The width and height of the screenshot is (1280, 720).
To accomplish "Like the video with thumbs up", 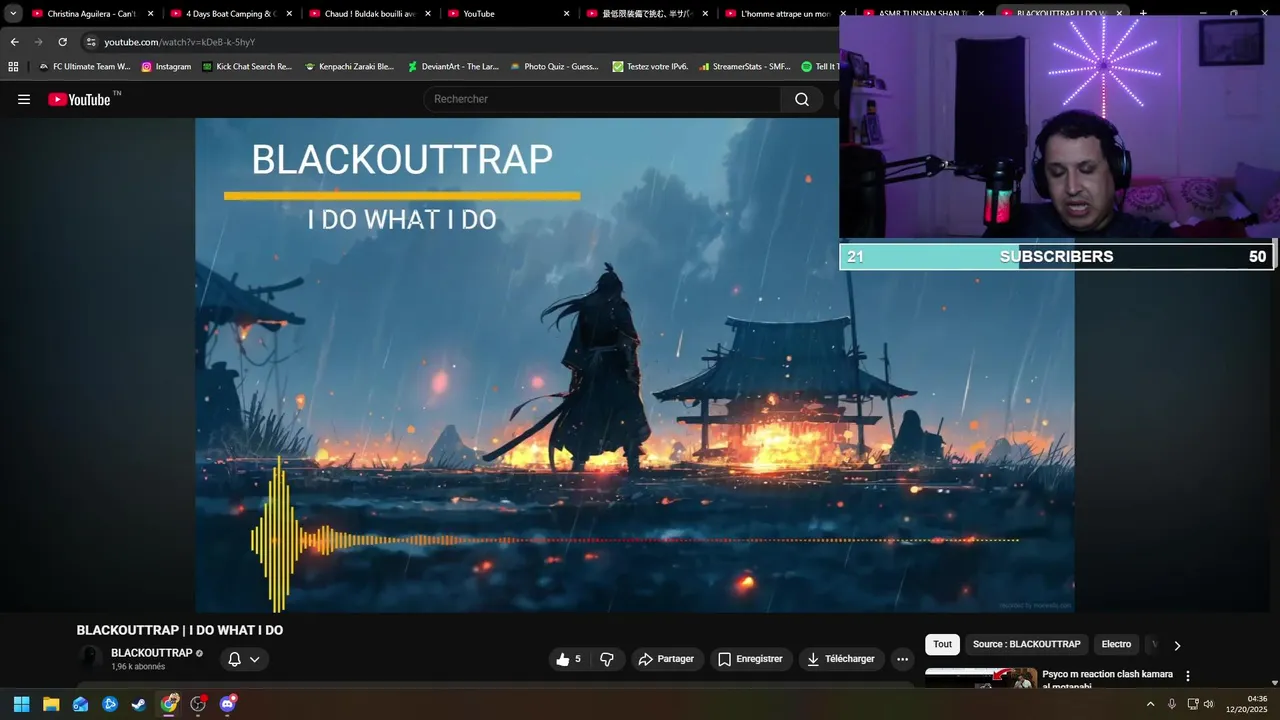I will pos(568,659).
